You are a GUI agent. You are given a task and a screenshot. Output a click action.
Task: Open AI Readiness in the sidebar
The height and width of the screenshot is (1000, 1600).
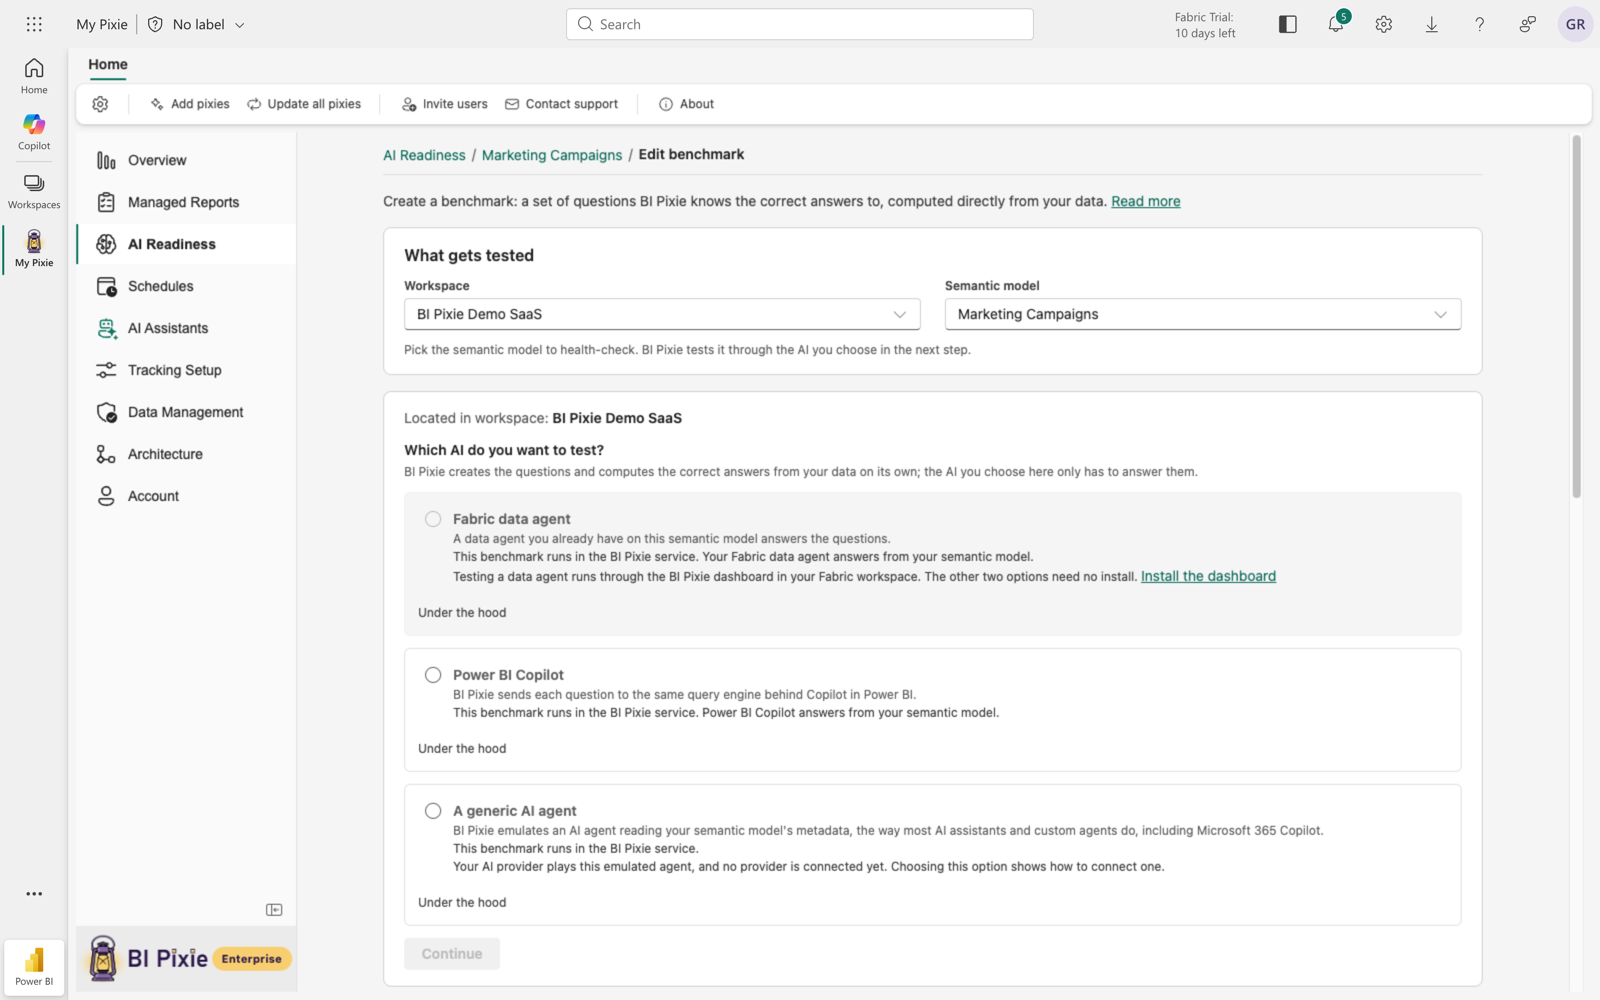click(x=186, y=244)
